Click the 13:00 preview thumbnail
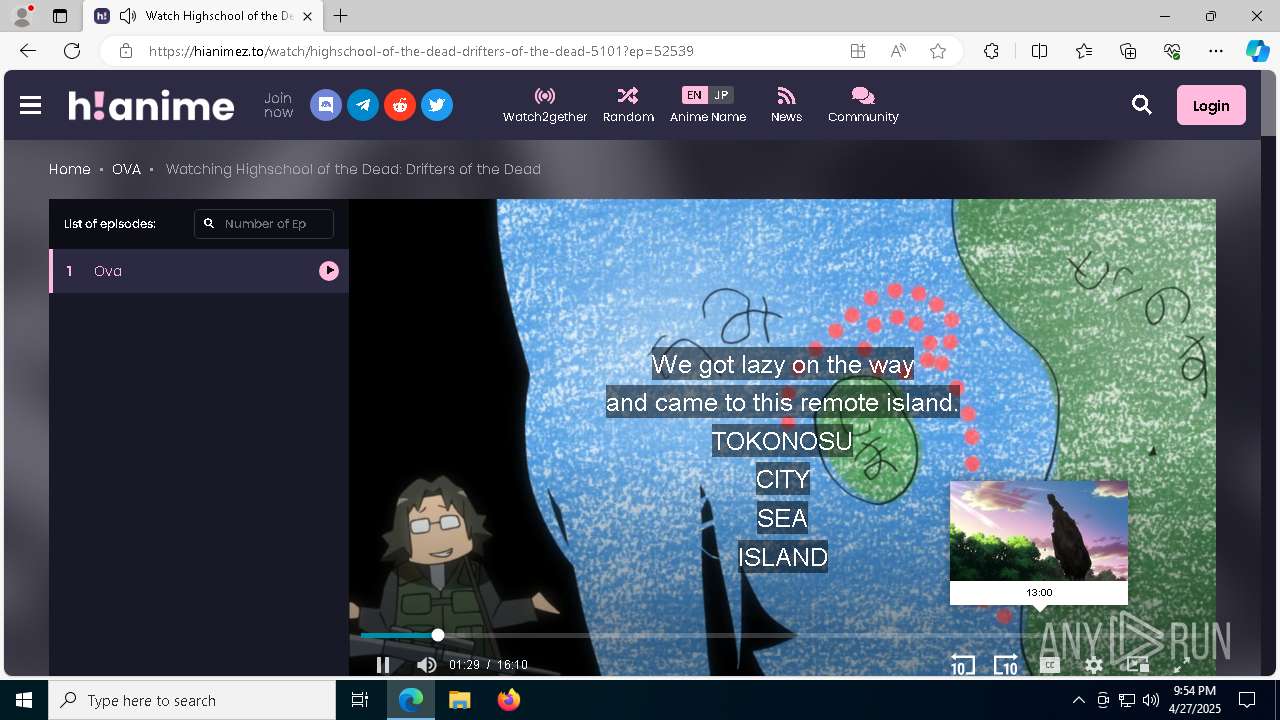The height and width of the screenshot is (720, 1280). [1039, 531]
